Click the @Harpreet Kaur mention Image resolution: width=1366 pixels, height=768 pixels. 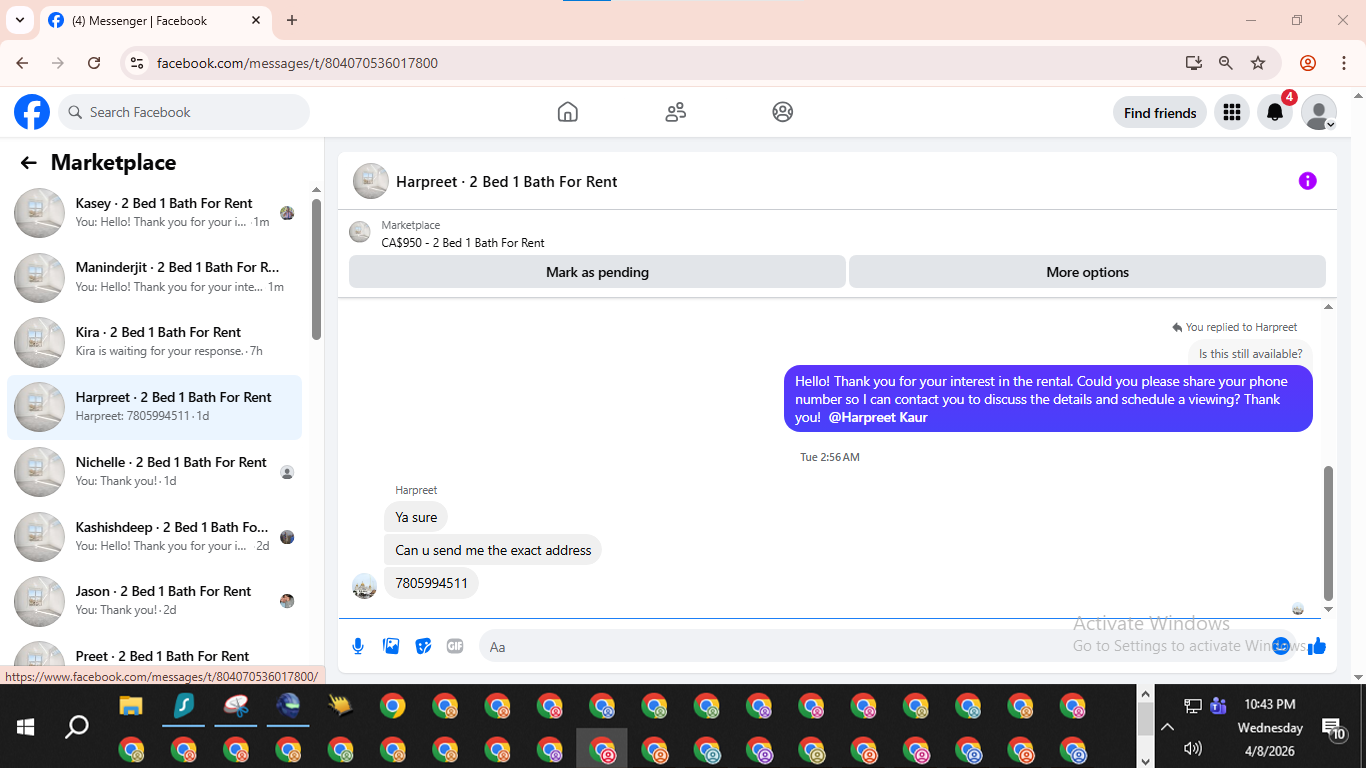(878, 417)
